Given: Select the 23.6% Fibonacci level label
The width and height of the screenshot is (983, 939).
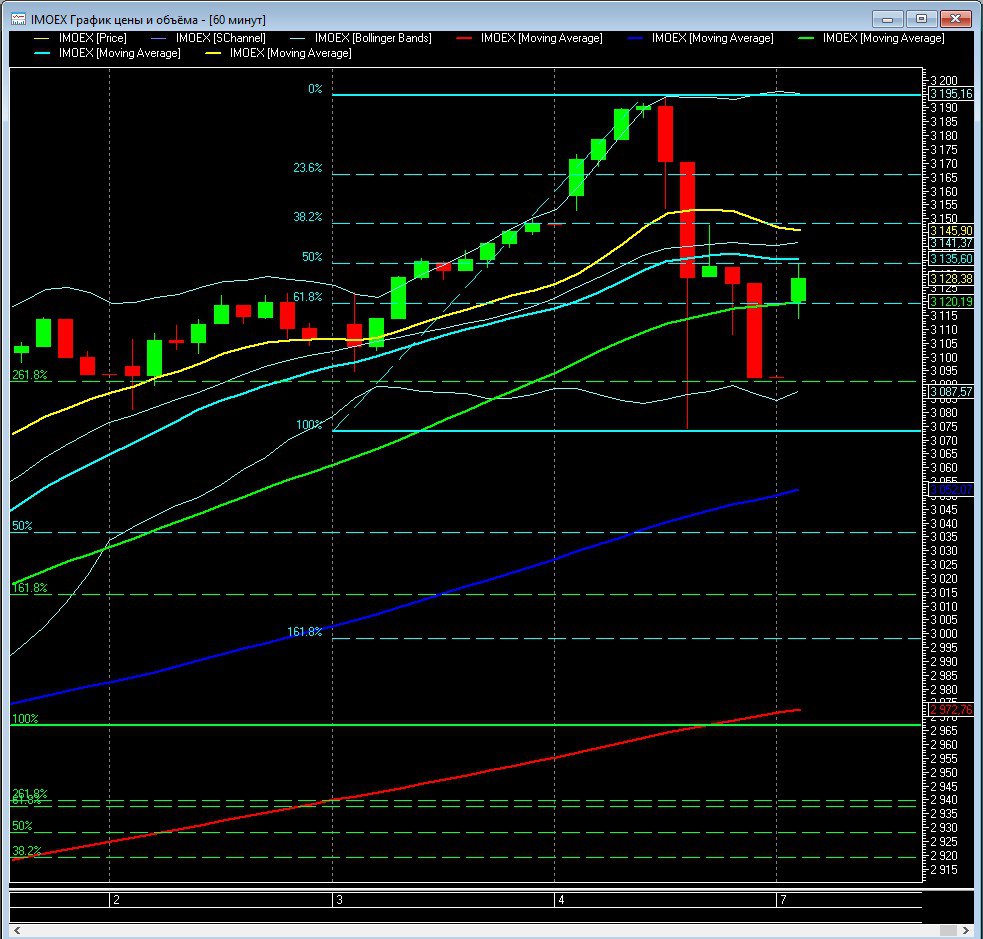Looking at the screenshot, I should click(307, 169).
